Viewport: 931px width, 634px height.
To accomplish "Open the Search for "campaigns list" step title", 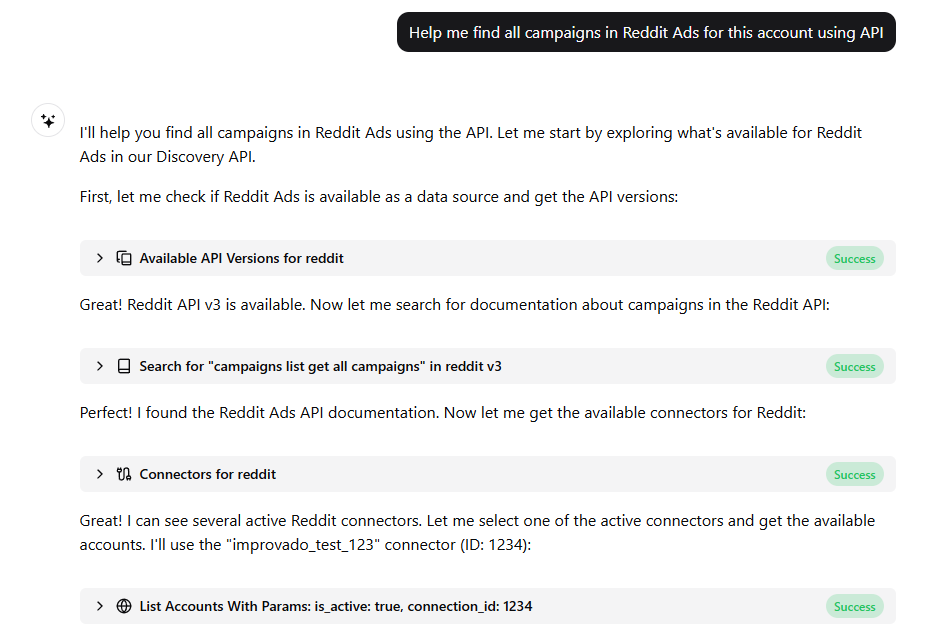I will (321, 366).
